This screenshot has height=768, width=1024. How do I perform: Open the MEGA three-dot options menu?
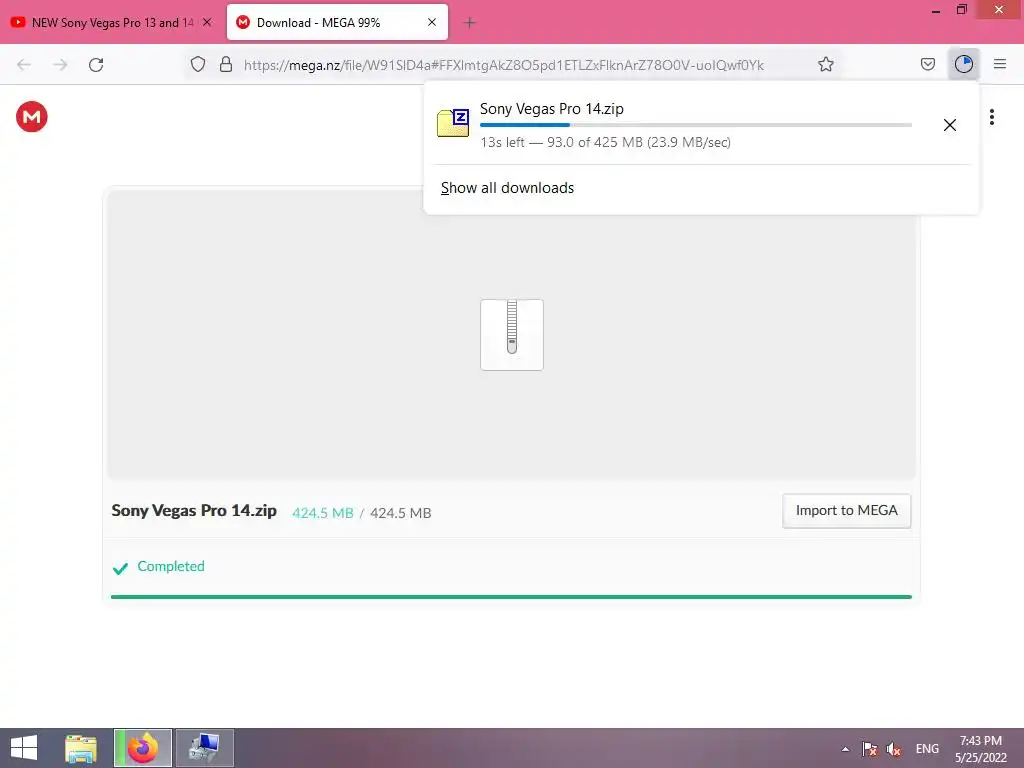(x=991, y=117)
